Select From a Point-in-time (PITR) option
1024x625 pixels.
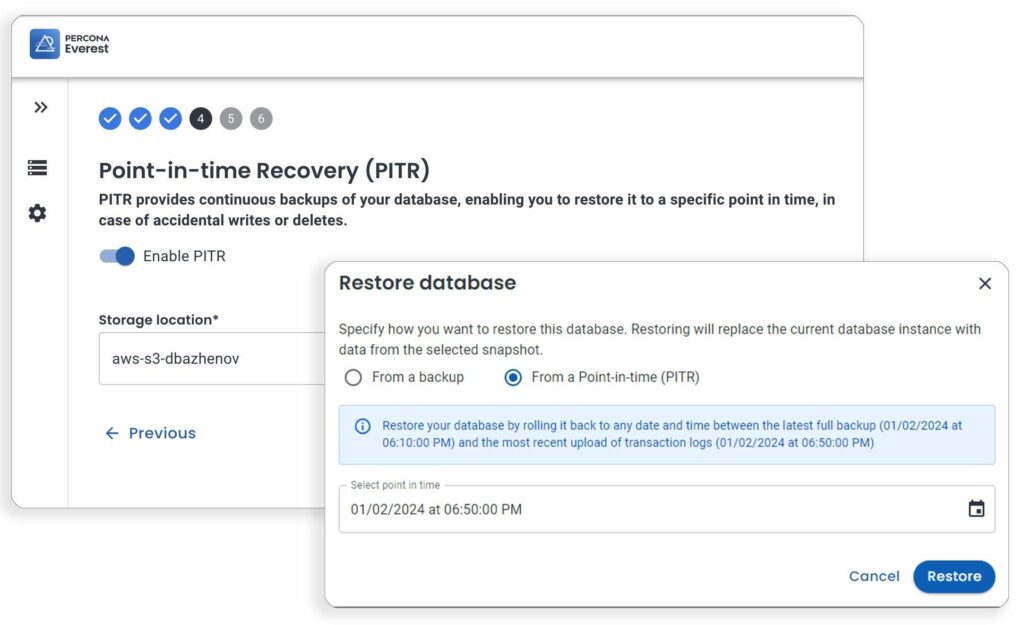513,378
